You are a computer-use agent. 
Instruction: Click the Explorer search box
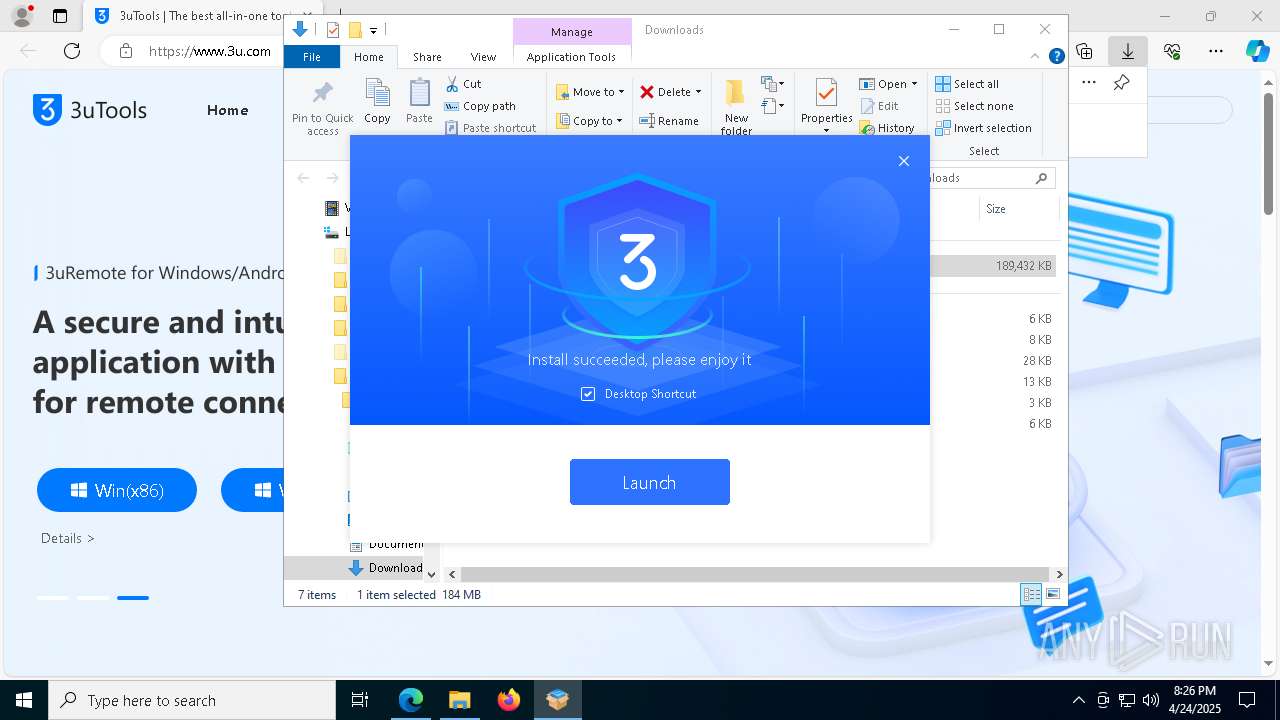985,178
